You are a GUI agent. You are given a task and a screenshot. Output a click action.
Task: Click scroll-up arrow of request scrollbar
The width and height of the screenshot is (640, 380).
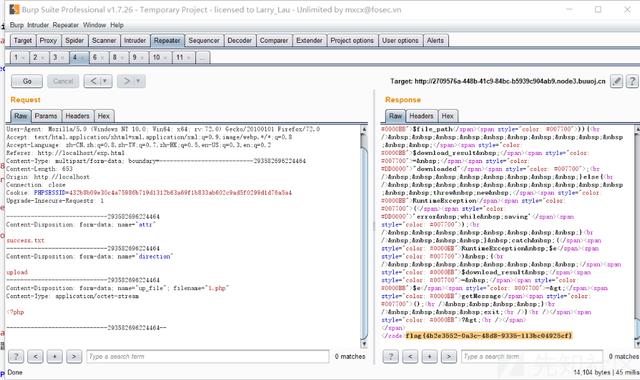364,129
